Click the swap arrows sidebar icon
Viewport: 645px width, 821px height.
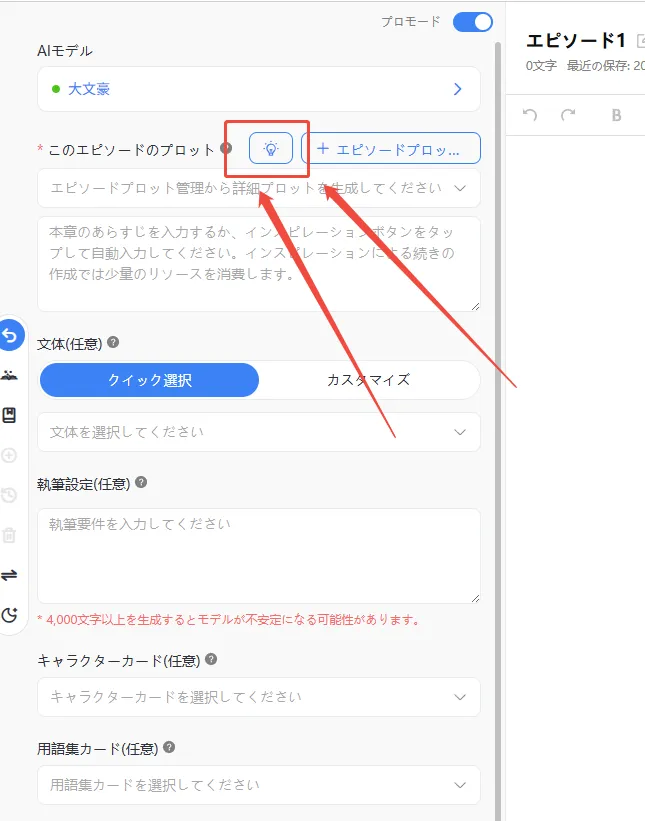pos(9,575)
